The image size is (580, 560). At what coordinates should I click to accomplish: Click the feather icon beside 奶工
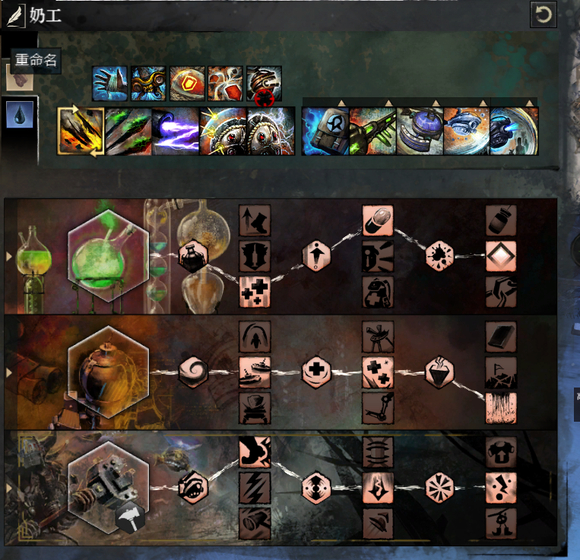[15, 16]
